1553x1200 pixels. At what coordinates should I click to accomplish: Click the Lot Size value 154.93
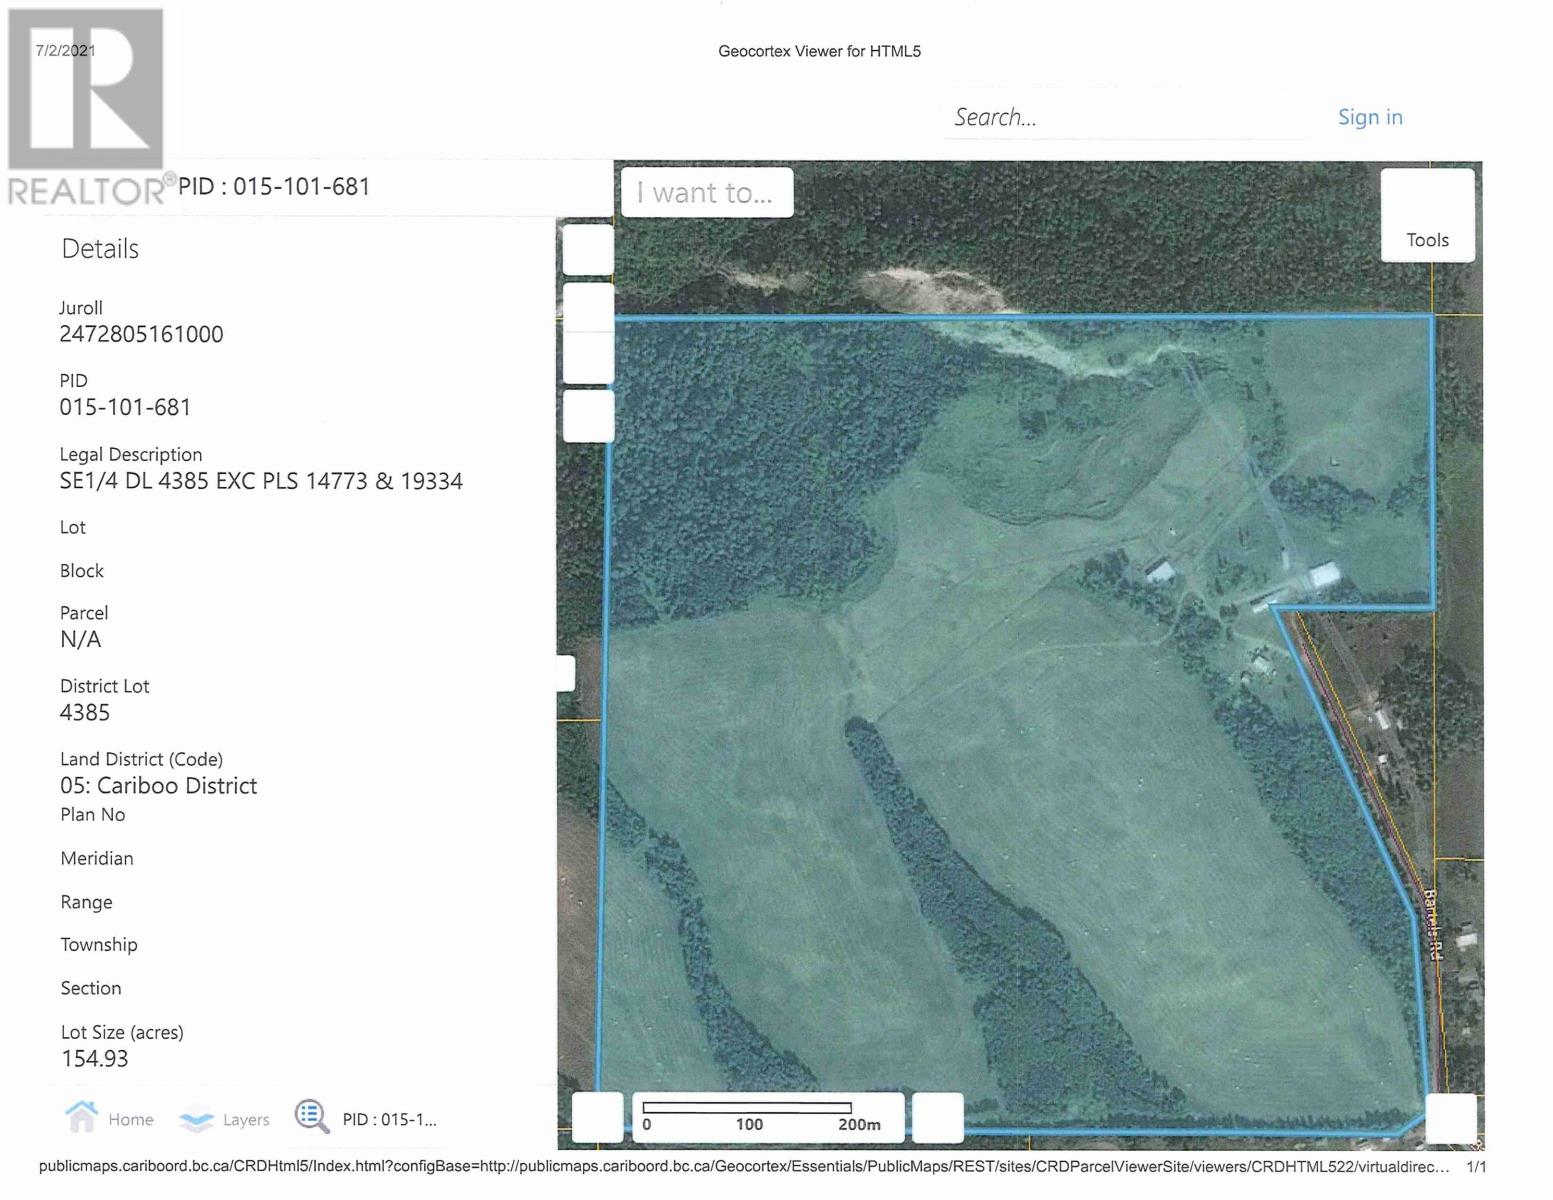pos(95,1058)
